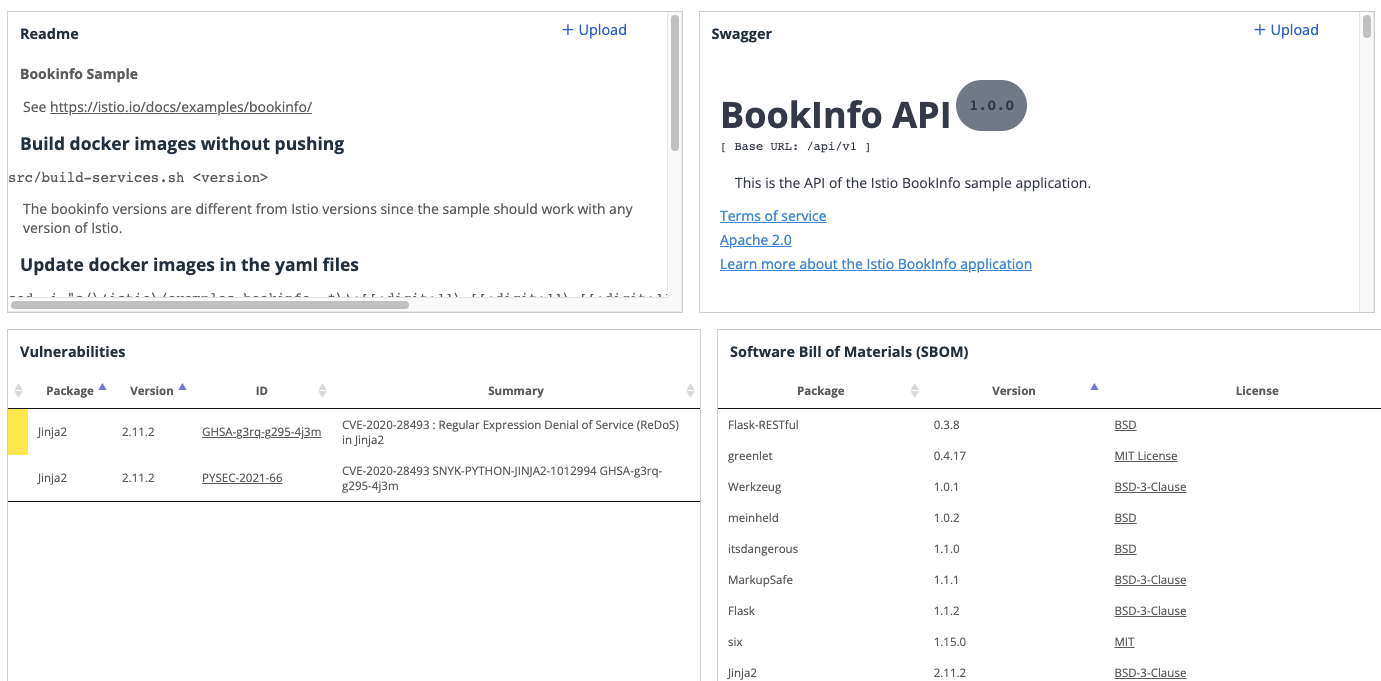The image size is (1381, 681).
Task: Open BSD-3-Clause license for Flask 1.1.2
Action: (x=1150, y=611)
